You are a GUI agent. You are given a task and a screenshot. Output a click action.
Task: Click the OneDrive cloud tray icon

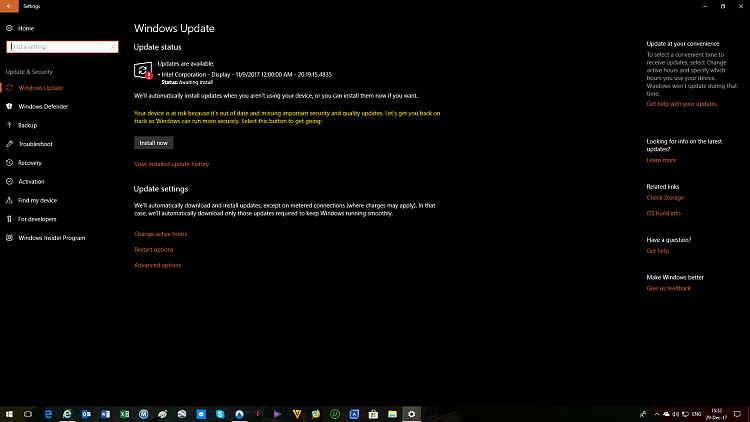point(666,414)
